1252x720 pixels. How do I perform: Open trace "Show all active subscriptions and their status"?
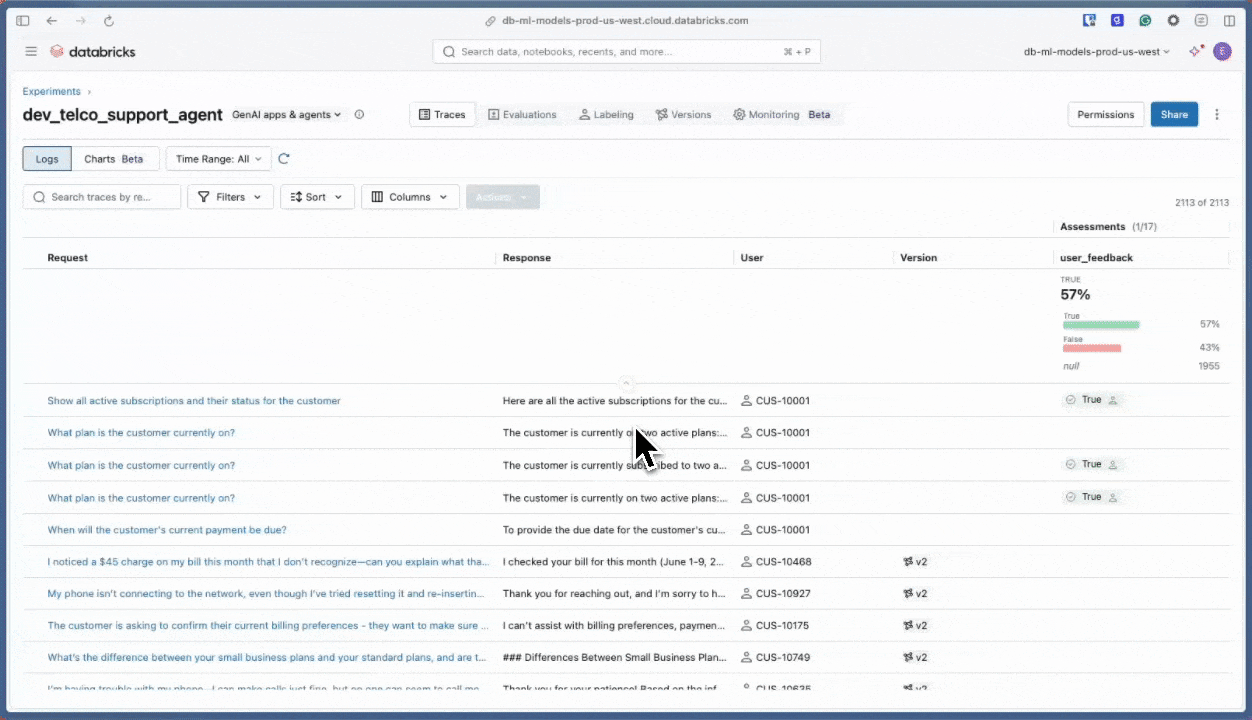tap(194, 401)
